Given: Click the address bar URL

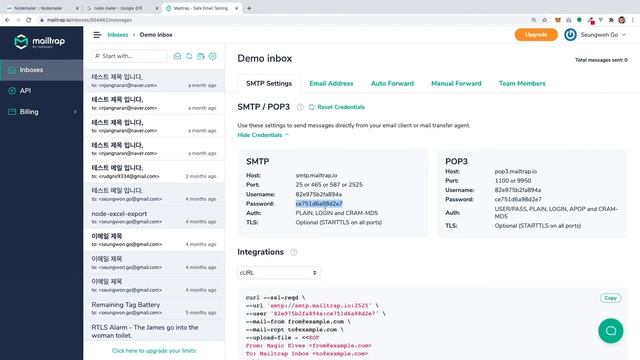Looking at the screenshot, I should tap(89, 20).
